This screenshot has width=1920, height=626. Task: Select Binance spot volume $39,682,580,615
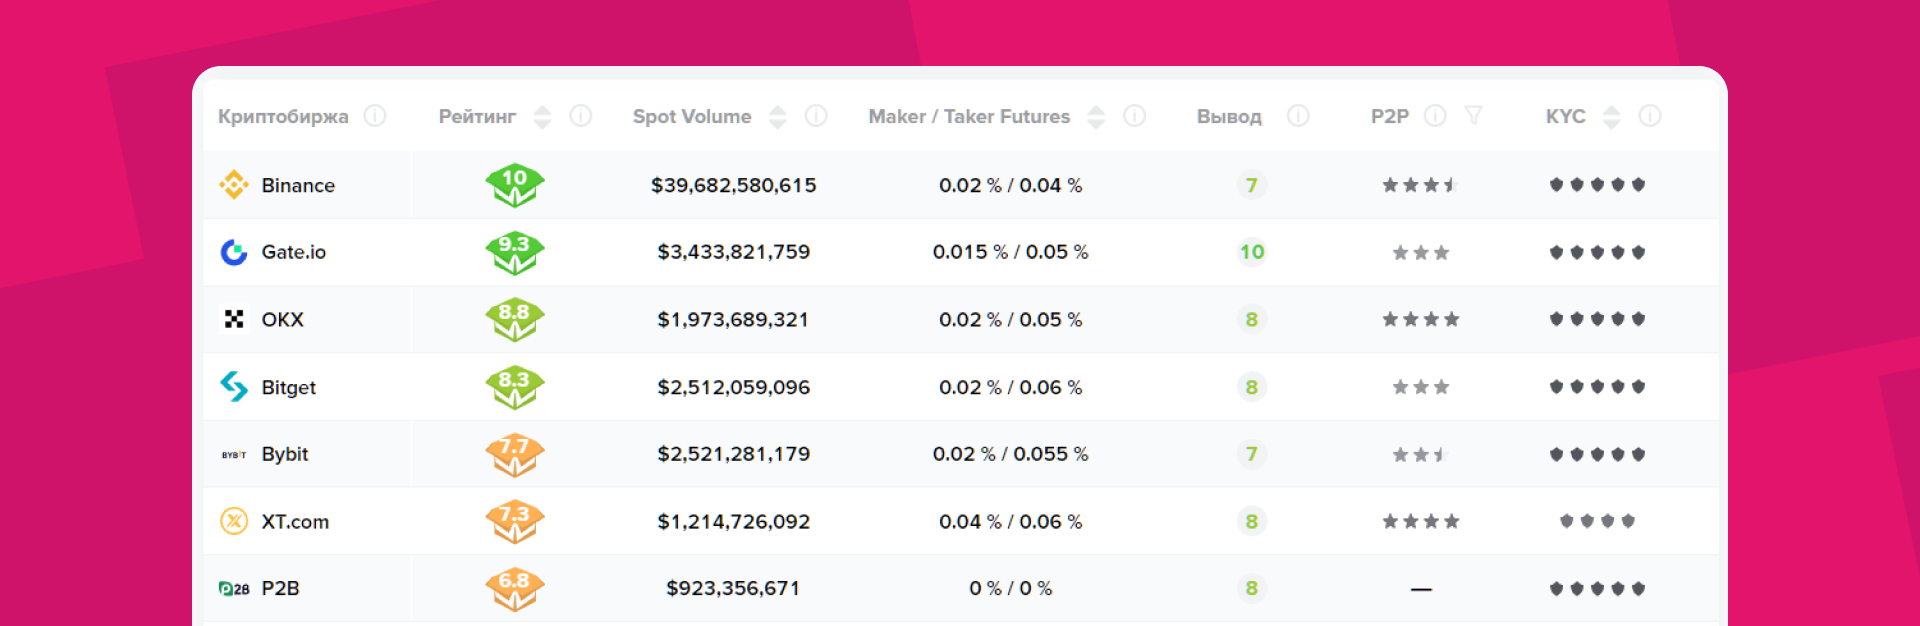click(734, 185)
